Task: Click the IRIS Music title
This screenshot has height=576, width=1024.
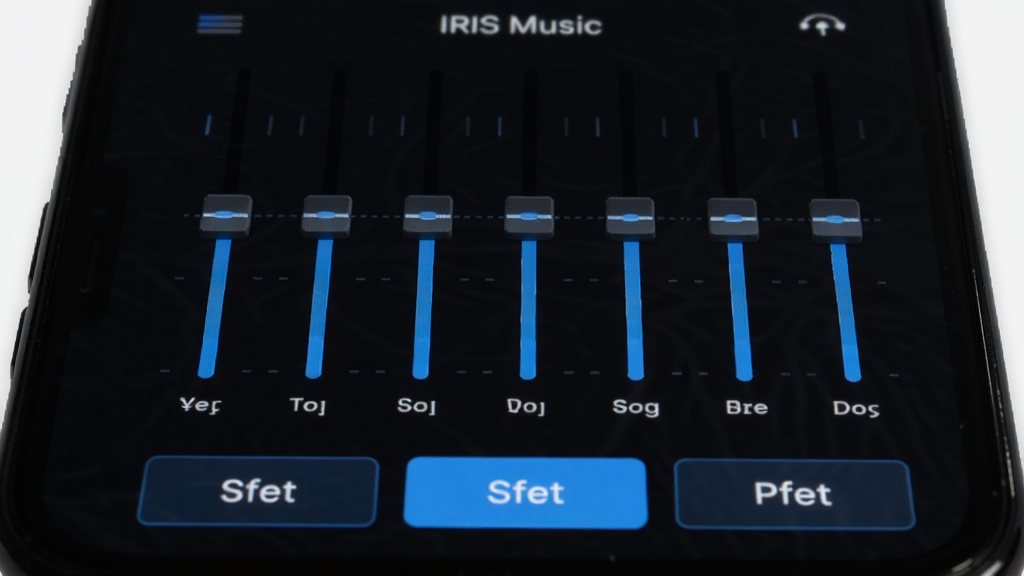Action: tap(520, 25)
